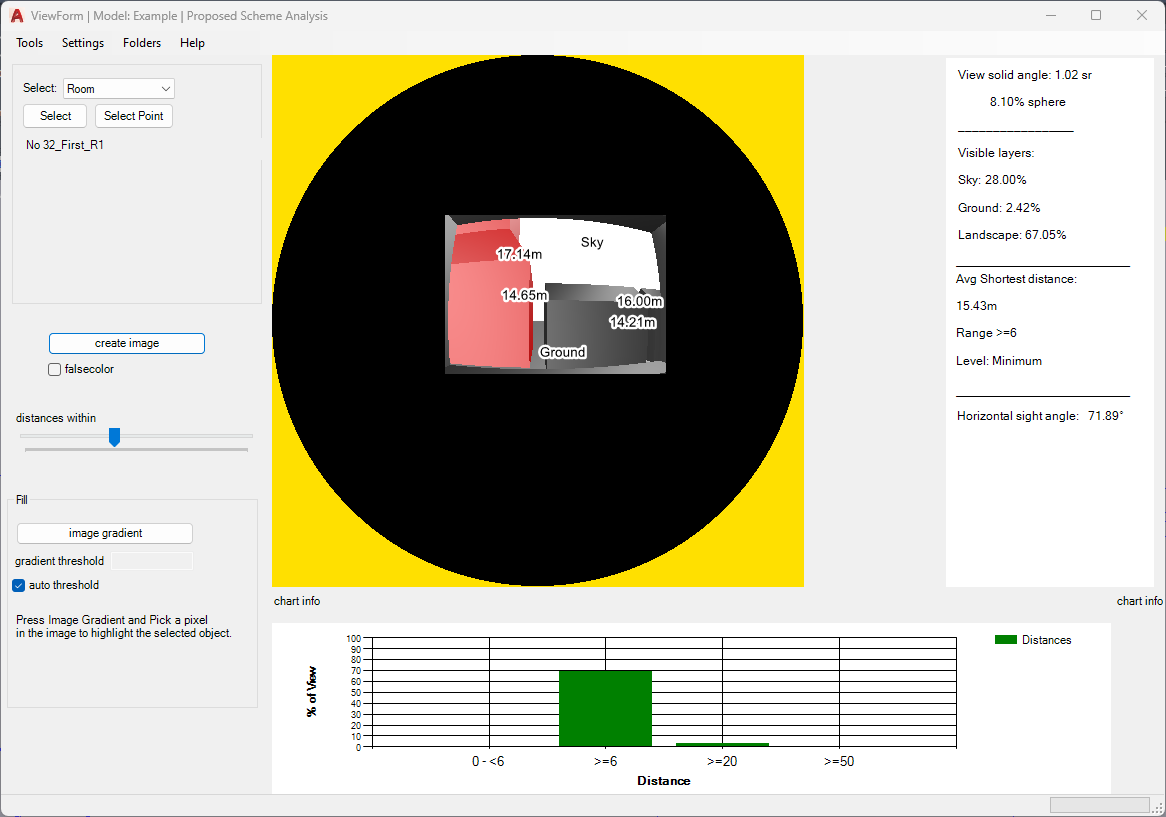This screenshot has height=817, width=1166.
Task: Enable the falsecolor checkbox
Action: coord(55,370)
